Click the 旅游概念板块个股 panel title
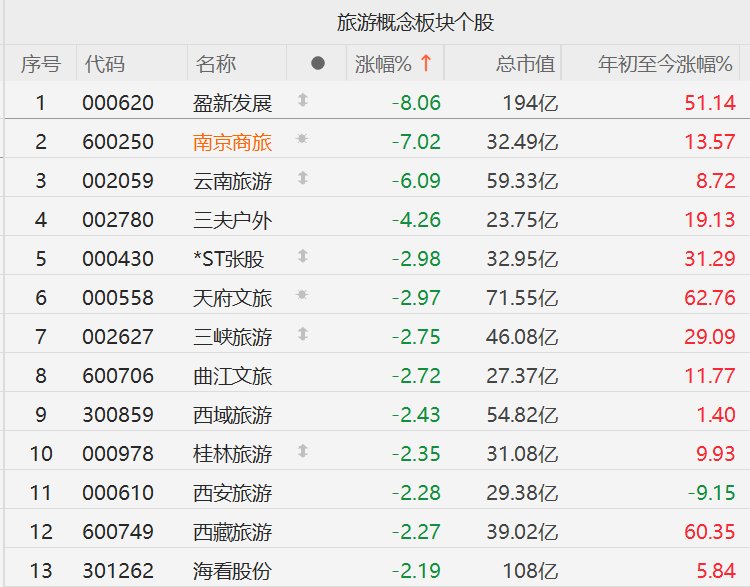Screen dimensions: 750x587 [416, 22]
